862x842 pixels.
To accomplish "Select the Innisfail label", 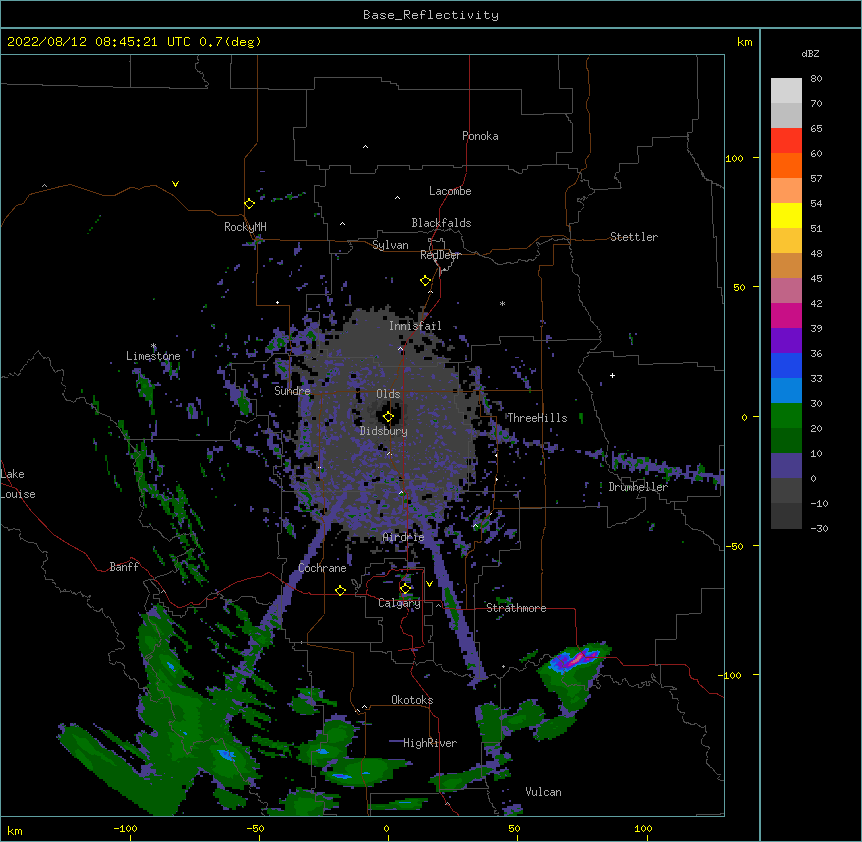I will (415, 326).
